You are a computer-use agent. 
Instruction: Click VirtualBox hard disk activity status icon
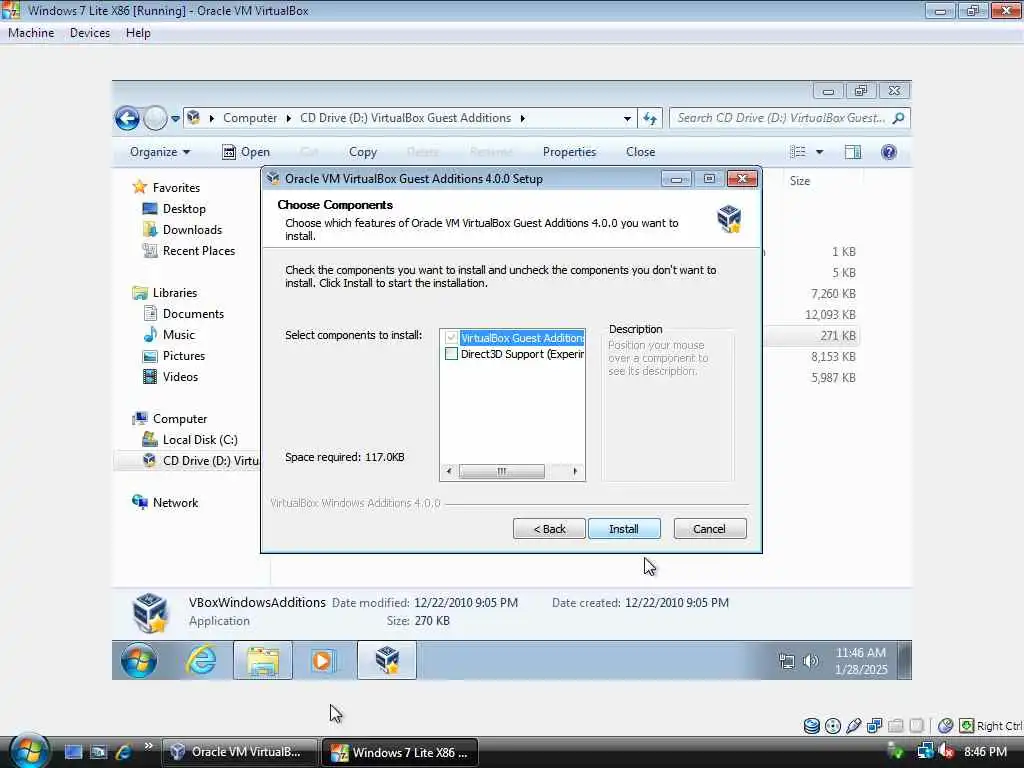pos(811,726)
